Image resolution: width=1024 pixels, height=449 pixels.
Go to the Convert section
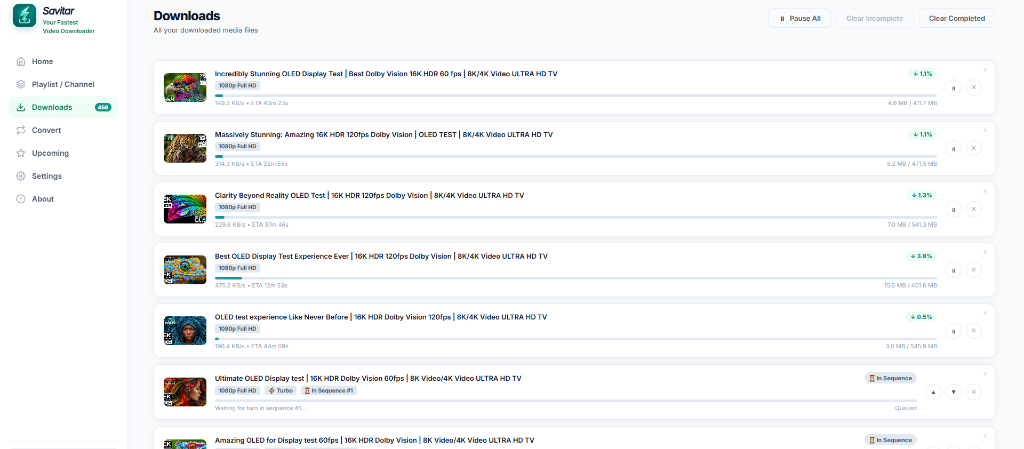(64, 130)
